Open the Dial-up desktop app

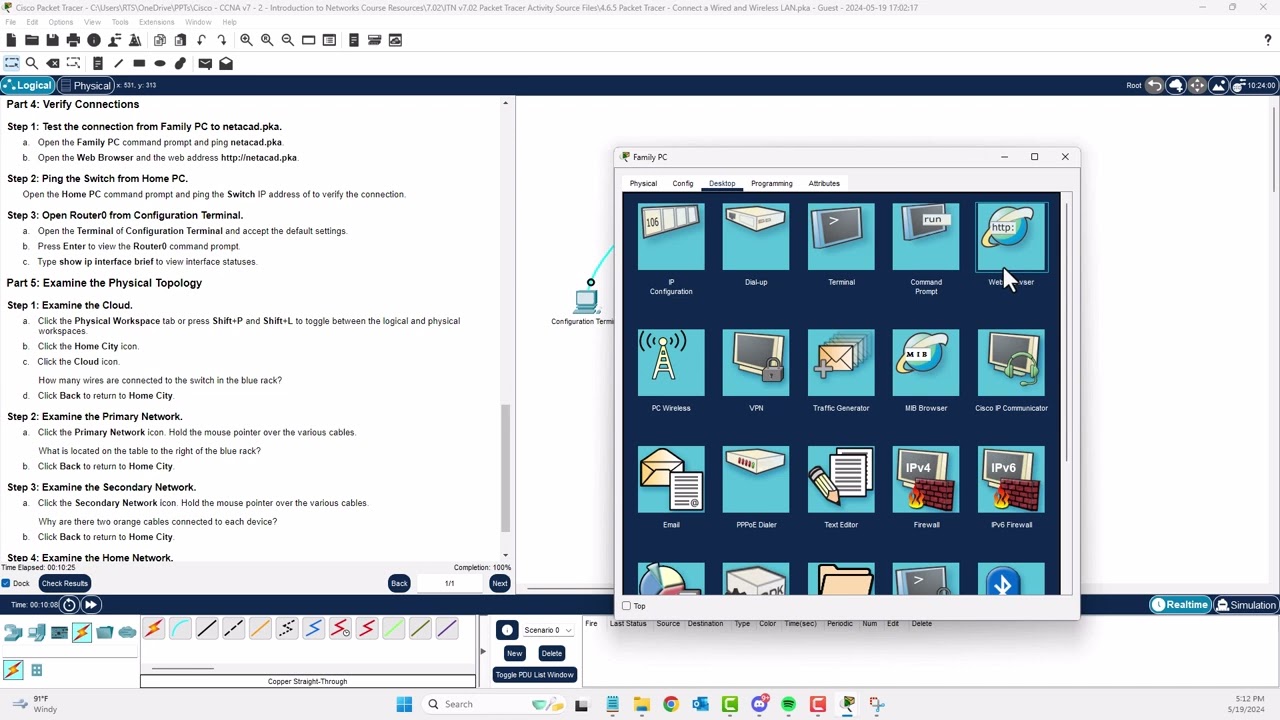tap(756, 238)
